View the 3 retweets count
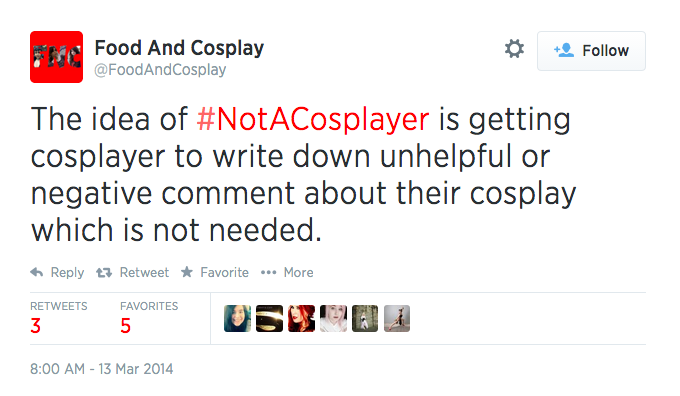The image size is (680, 396). point(36,326)
